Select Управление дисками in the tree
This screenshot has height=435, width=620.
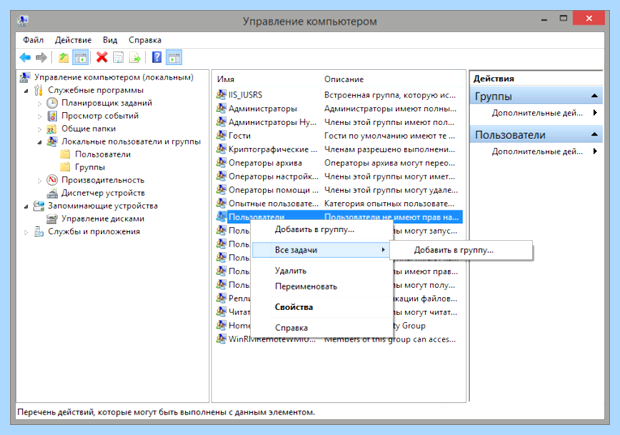pyautogui.click(x=103, y=219)
